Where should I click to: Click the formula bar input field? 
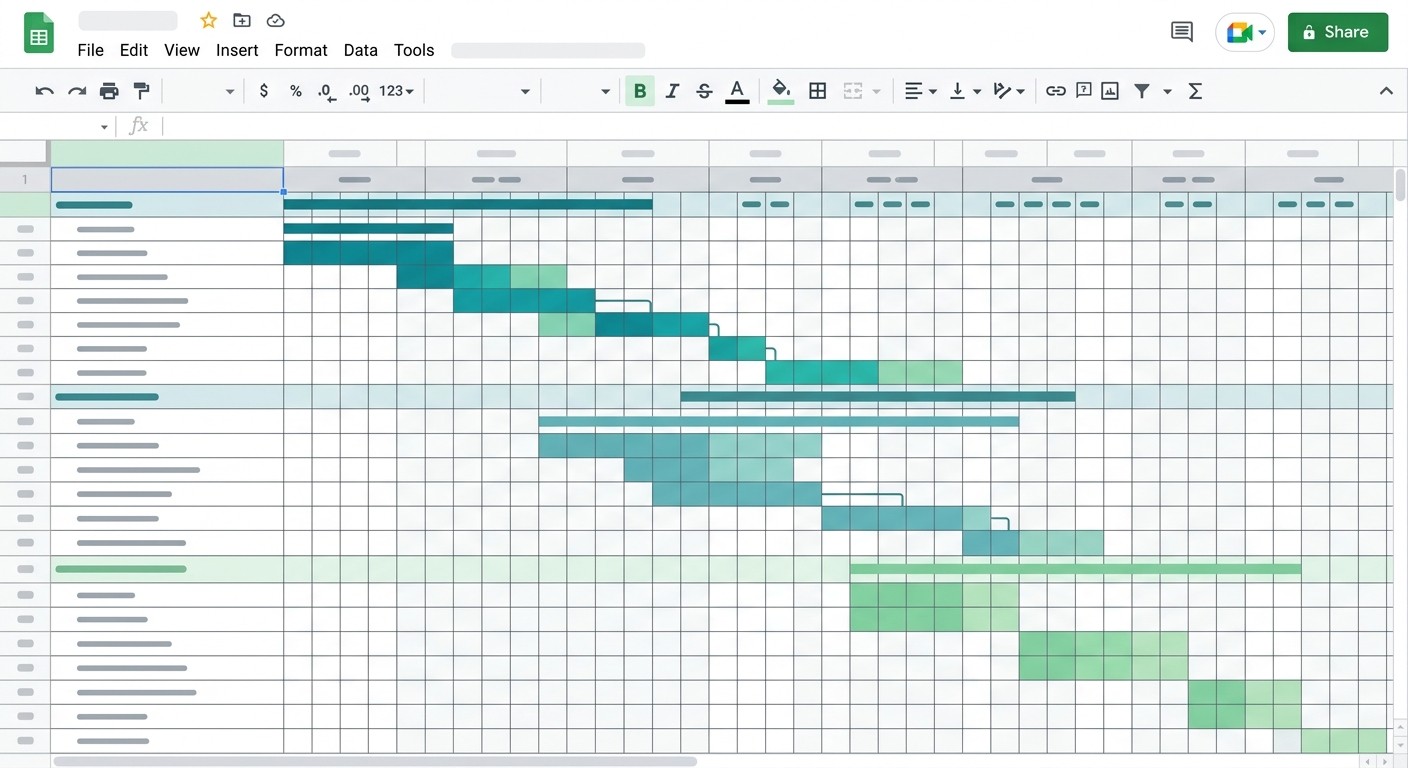tap(780, 126)
